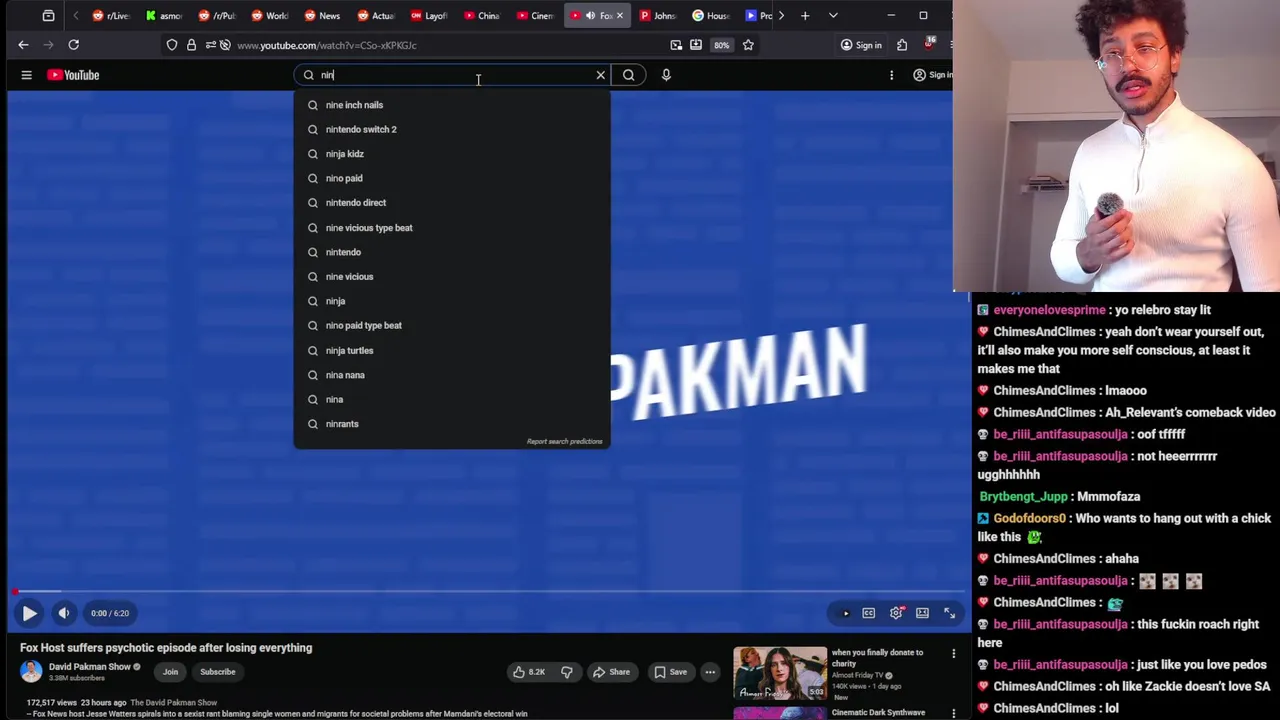This screenshot has width=1280, height=720.
Task: Choose the 'ninrants' suggestion
Action: pos(452,424)
